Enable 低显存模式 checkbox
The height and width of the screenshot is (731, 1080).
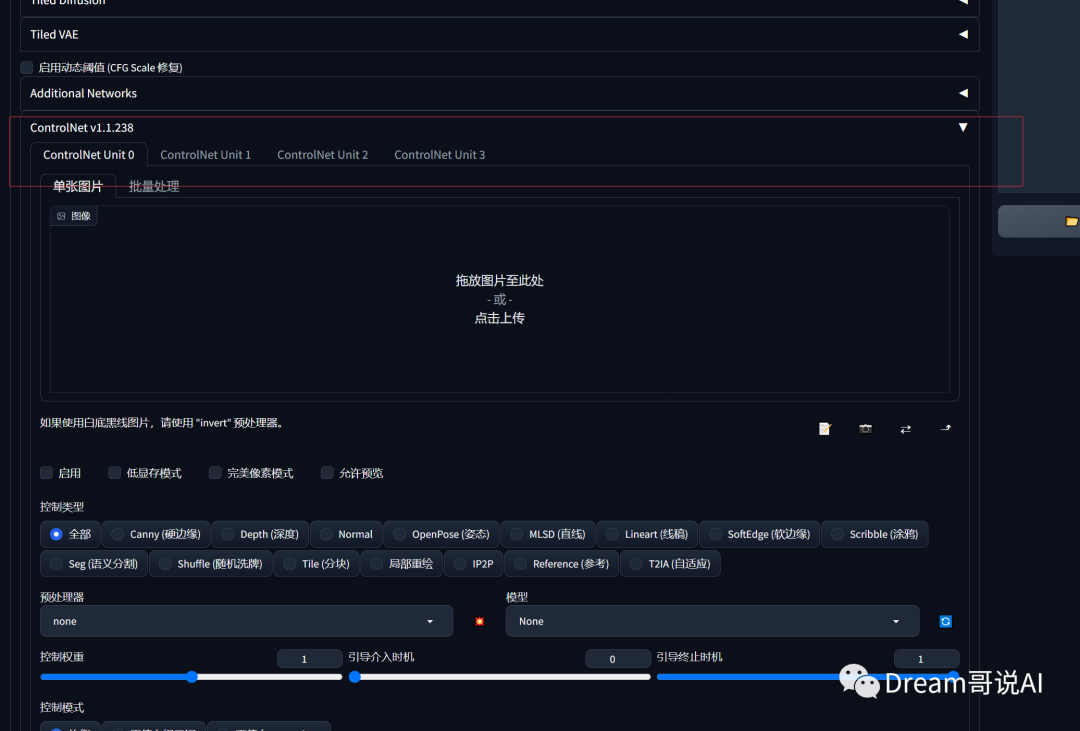[x=114, y=473]
